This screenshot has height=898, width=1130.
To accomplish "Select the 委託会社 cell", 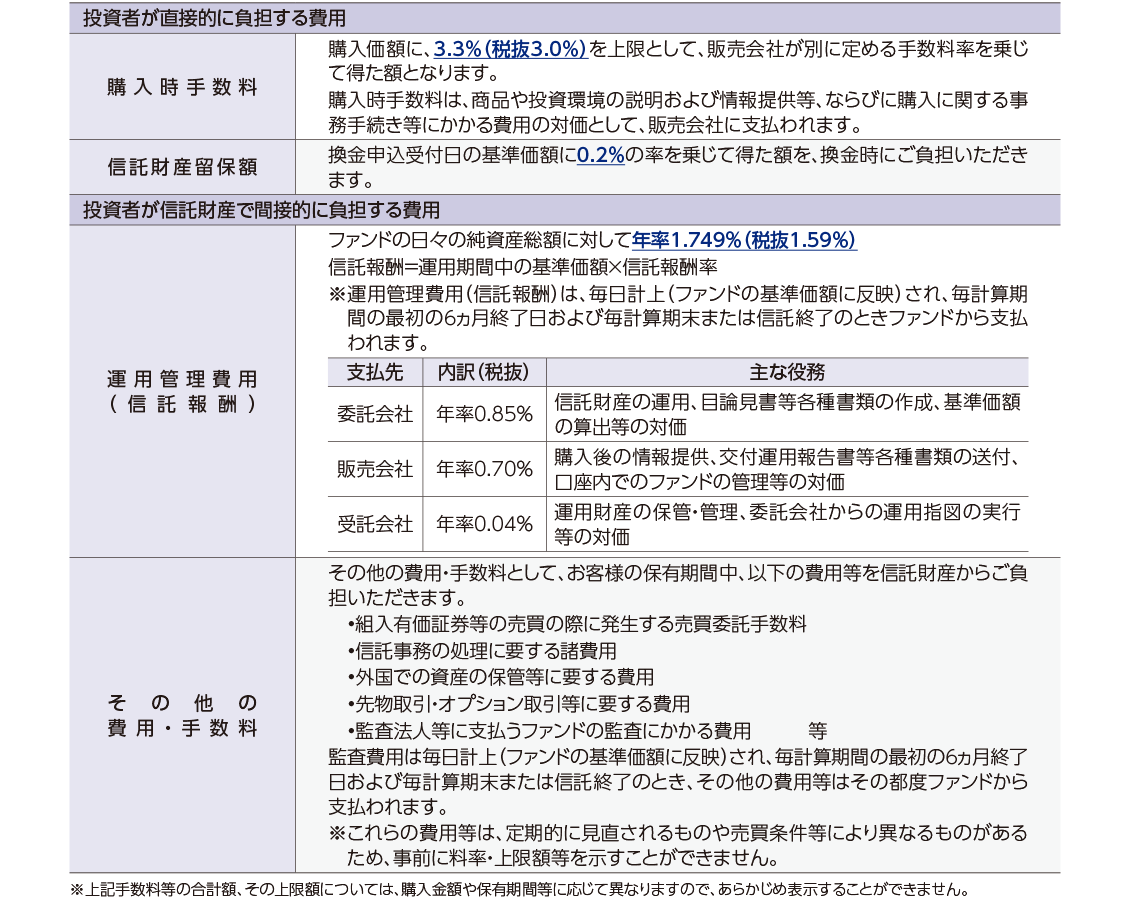I will pos(375,414).
